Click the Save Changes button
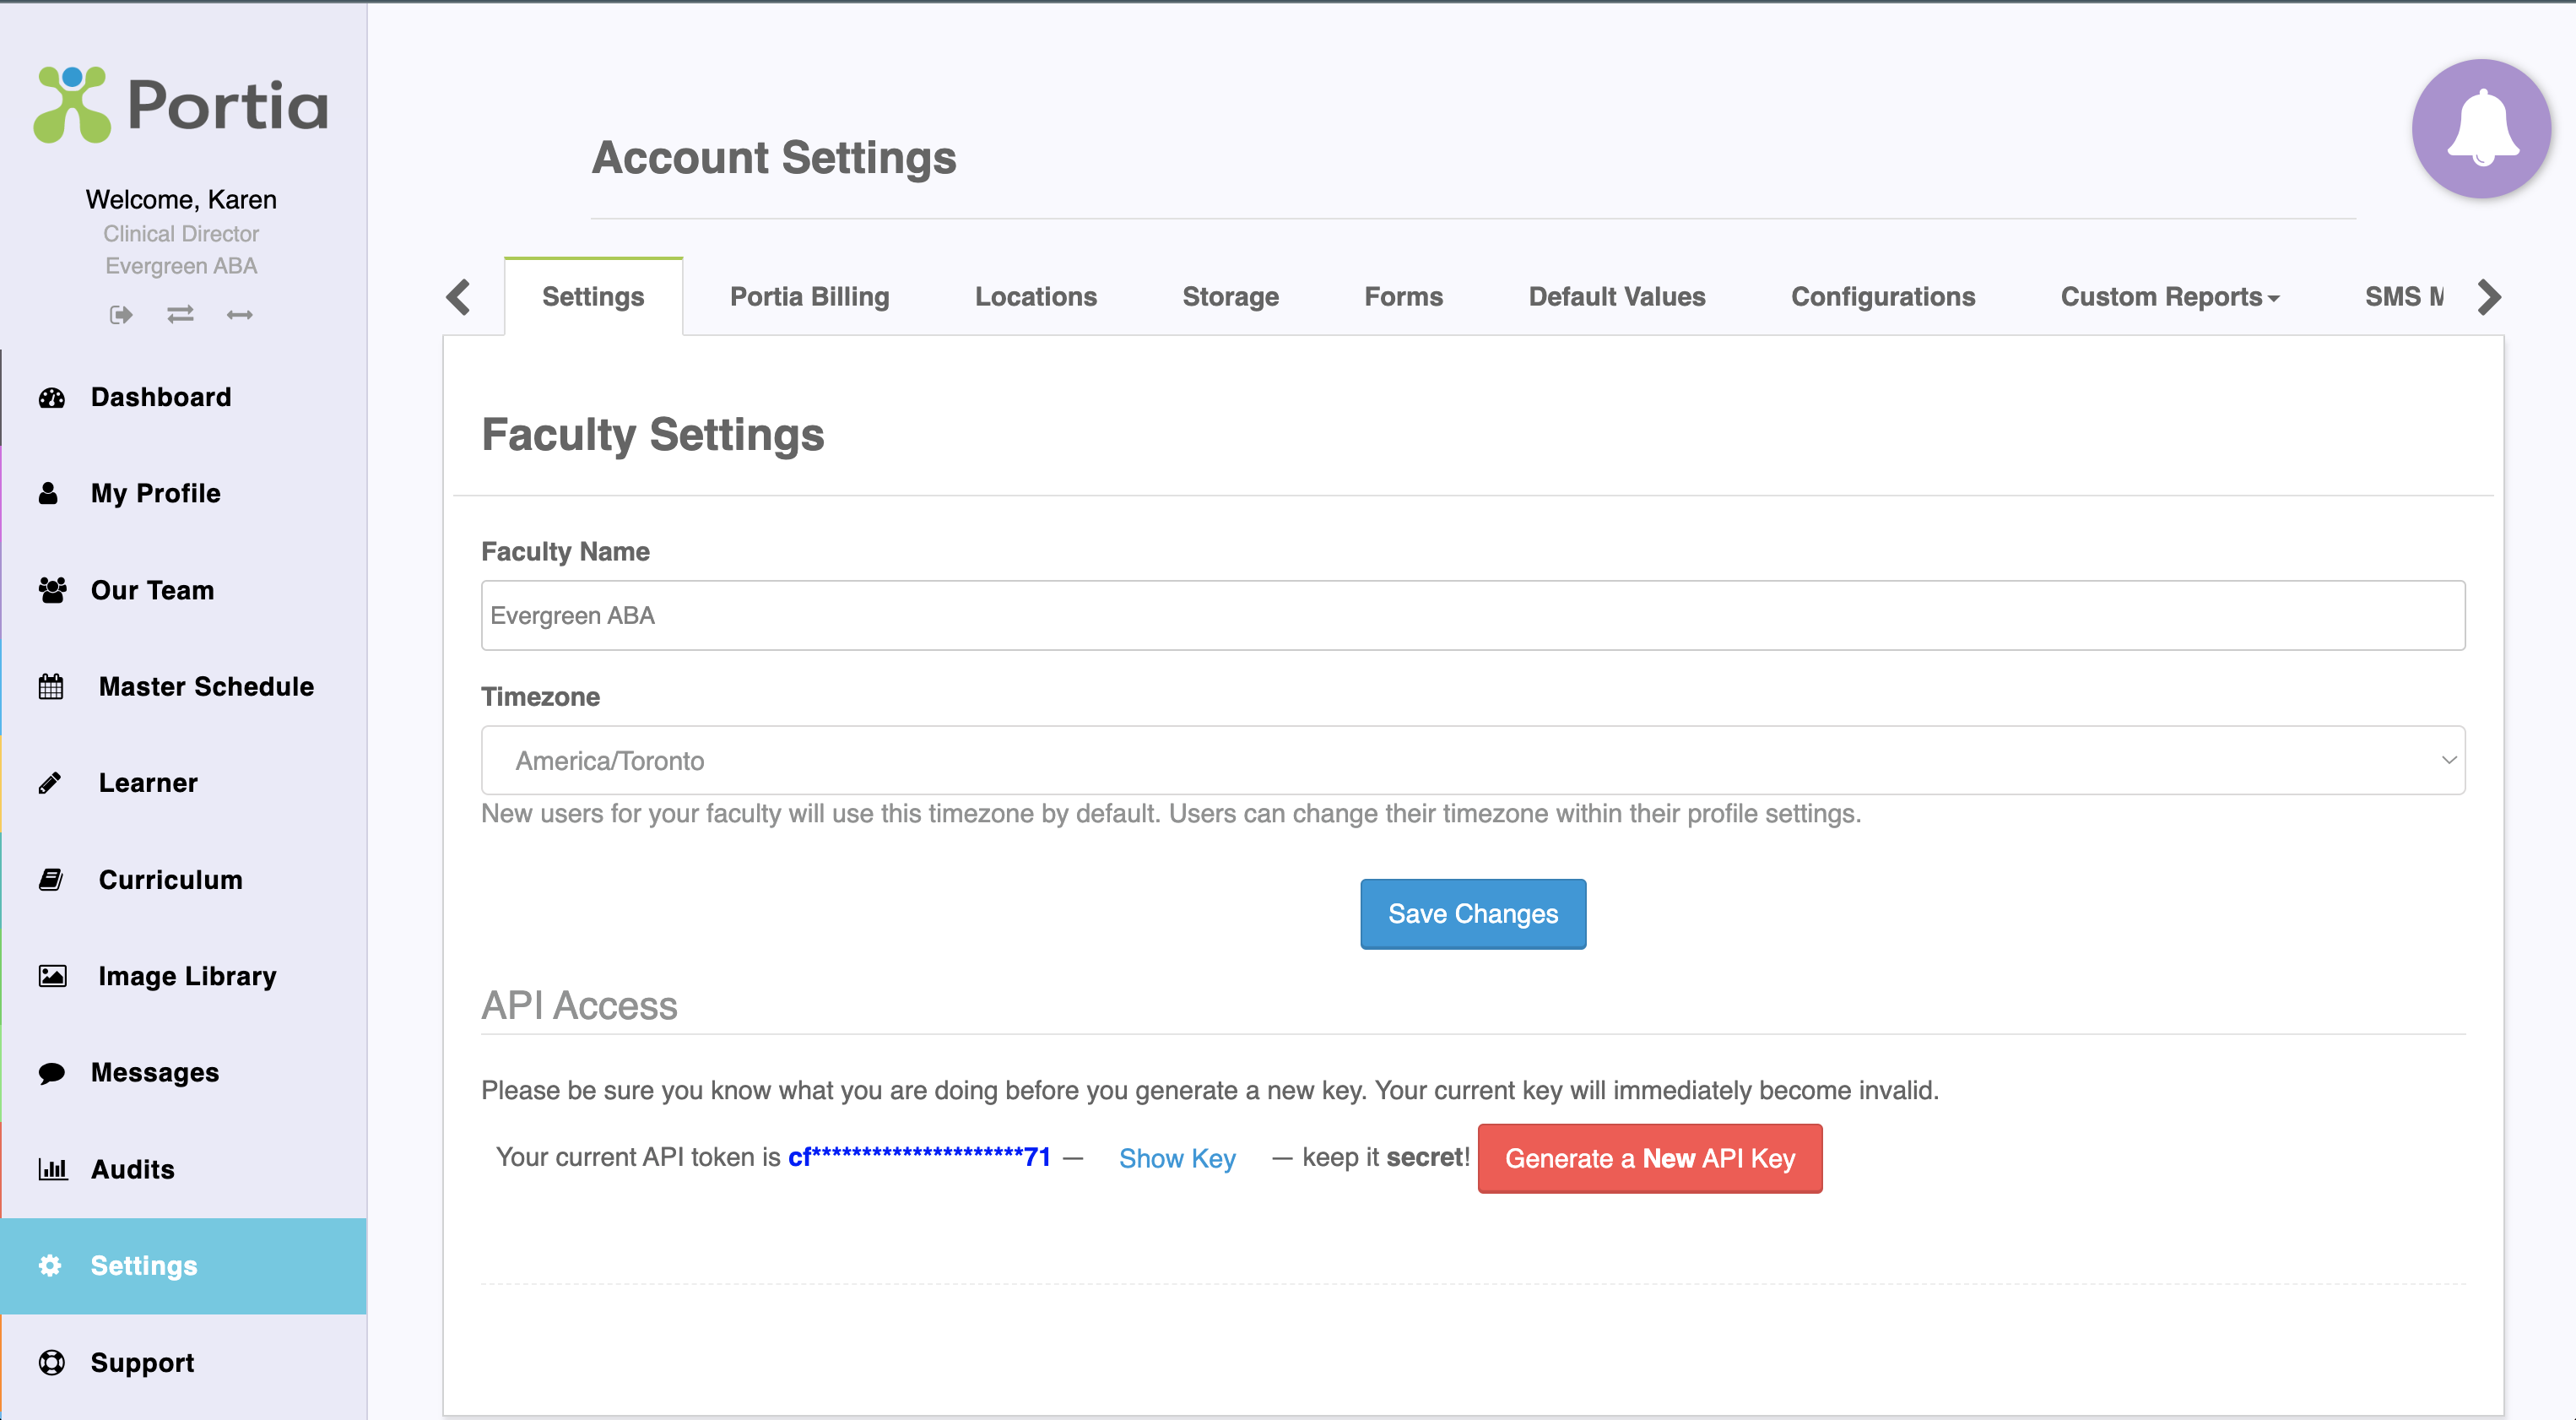2576x1420 pixels. 1472,914
